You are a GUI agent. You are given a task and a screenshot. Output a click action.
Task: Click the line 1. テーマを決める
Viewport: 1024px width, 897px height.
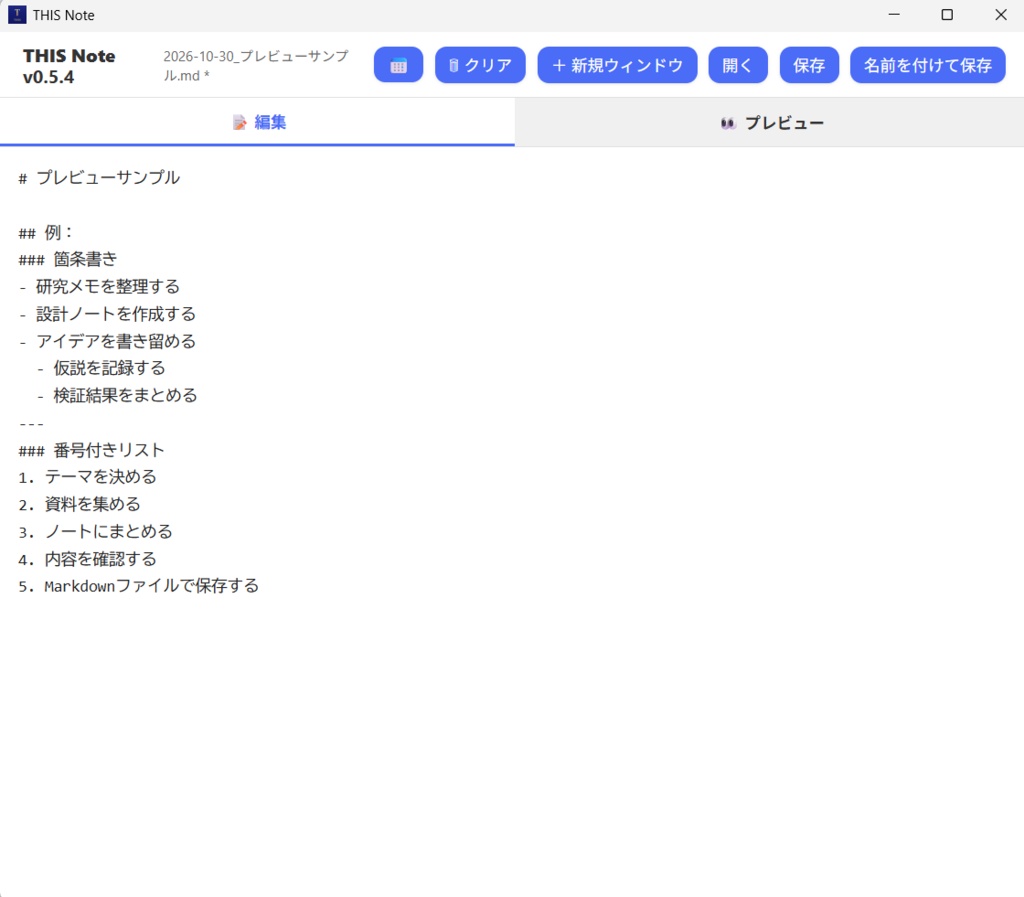coord(88,477)
